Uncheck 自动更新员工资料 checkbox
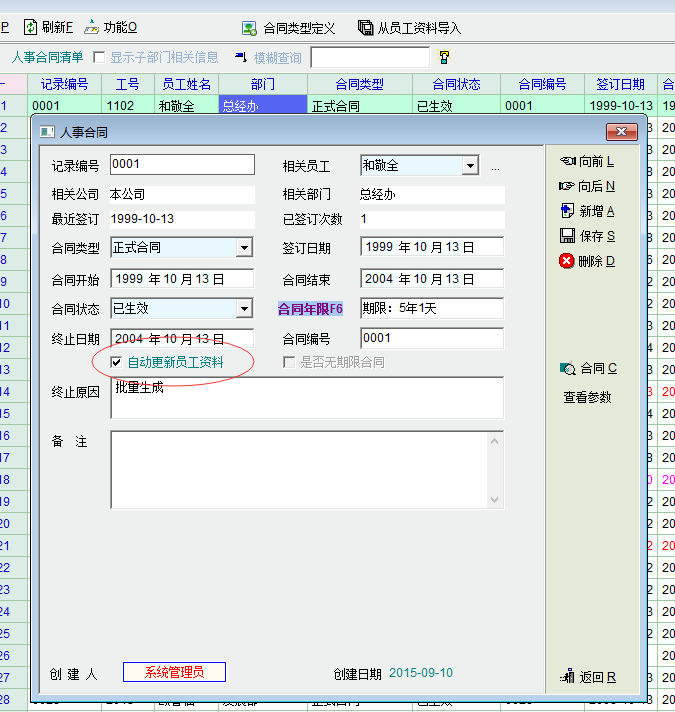 pyautogui.click(x=117, y=362)
